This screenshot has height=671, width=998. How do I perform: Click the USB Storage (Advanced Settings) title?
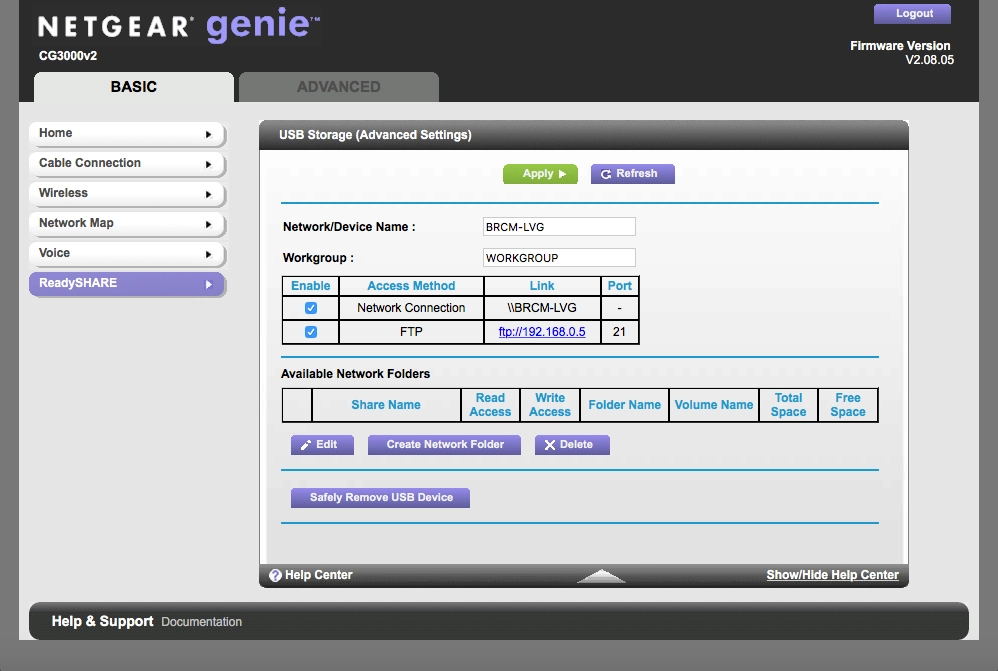pyautogui.click(x=375, y=135)
